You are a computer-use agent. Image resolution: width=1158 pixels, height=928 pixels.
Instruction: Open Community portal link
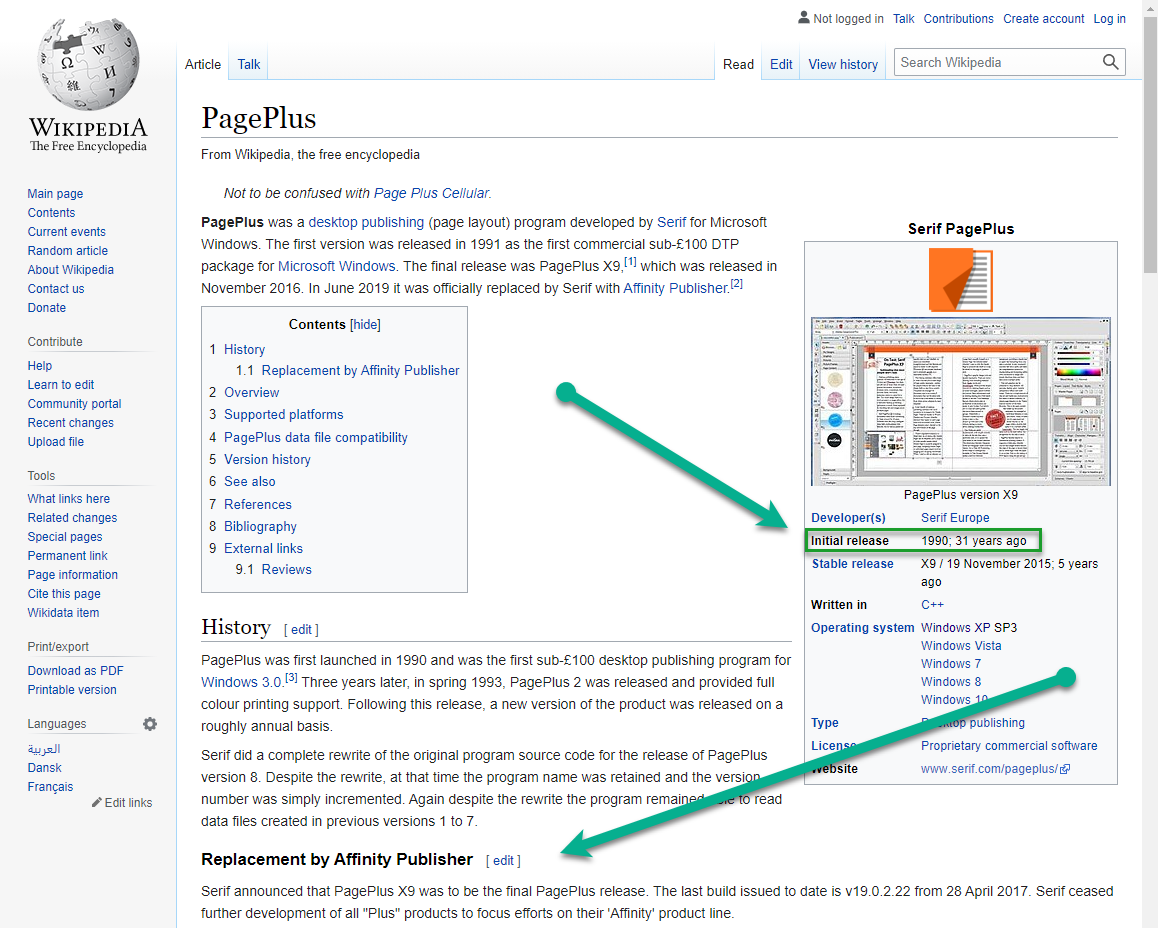[75, 404]
